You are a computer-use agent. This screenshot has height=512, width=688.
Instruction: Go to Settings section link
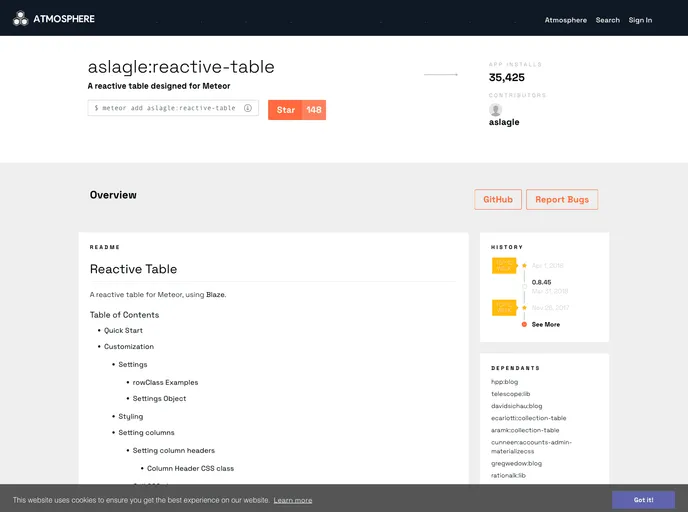point(133,365)
